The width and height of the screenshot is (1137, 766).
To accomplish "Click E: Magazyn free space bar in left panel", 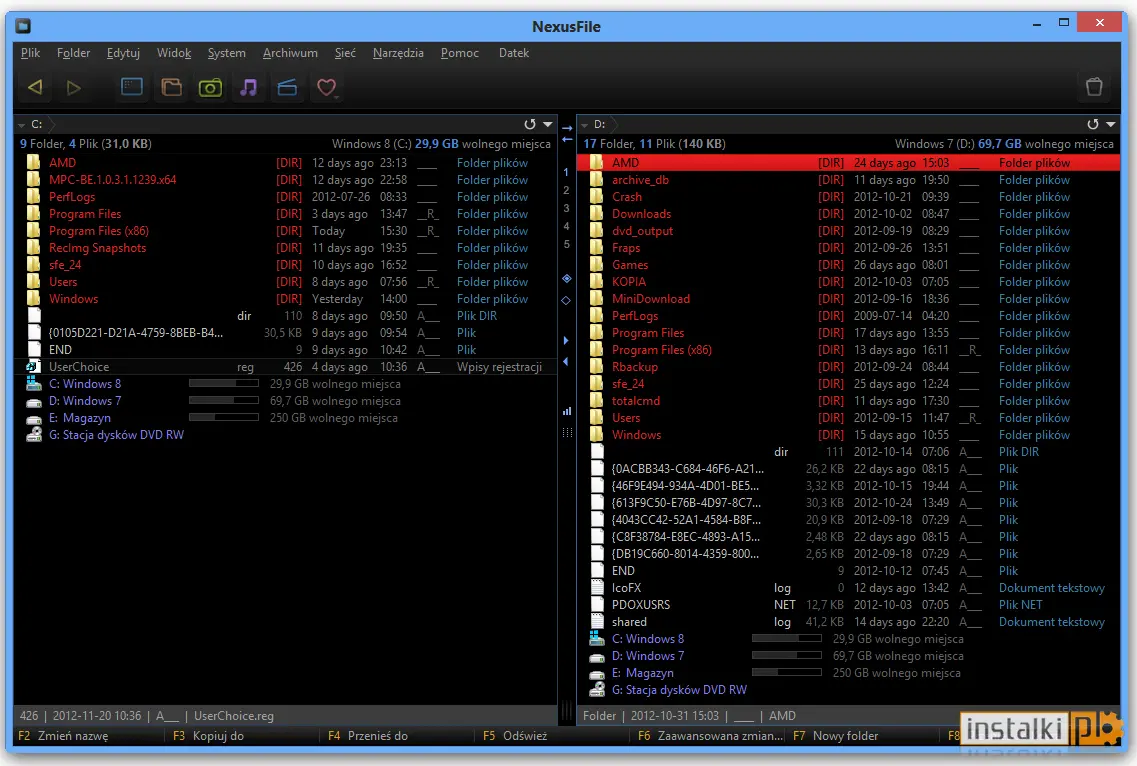I will coord(223,417).
